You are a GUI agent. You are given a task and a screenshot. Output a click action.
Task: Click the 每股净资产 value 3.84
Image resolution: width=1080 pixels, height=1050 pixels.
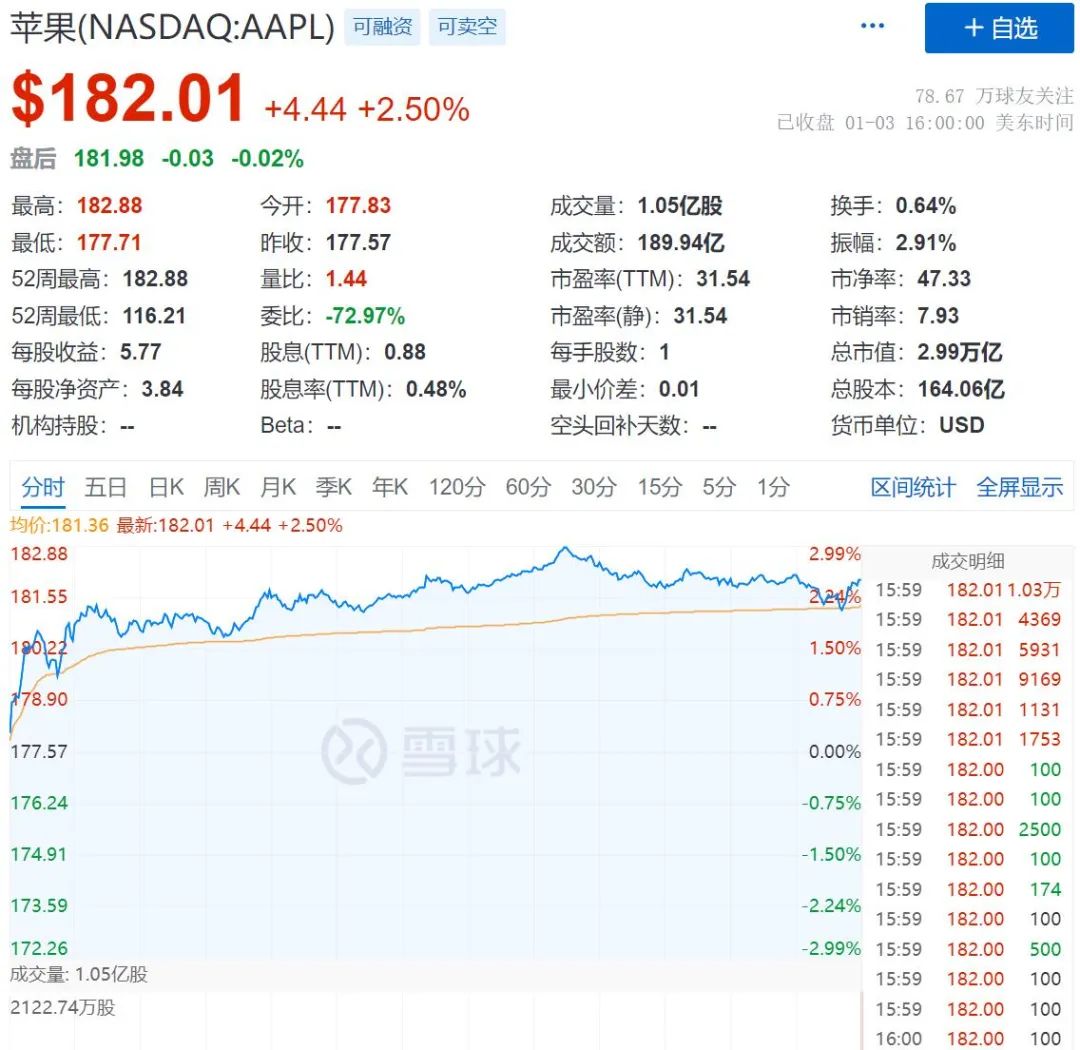(163, 389)
